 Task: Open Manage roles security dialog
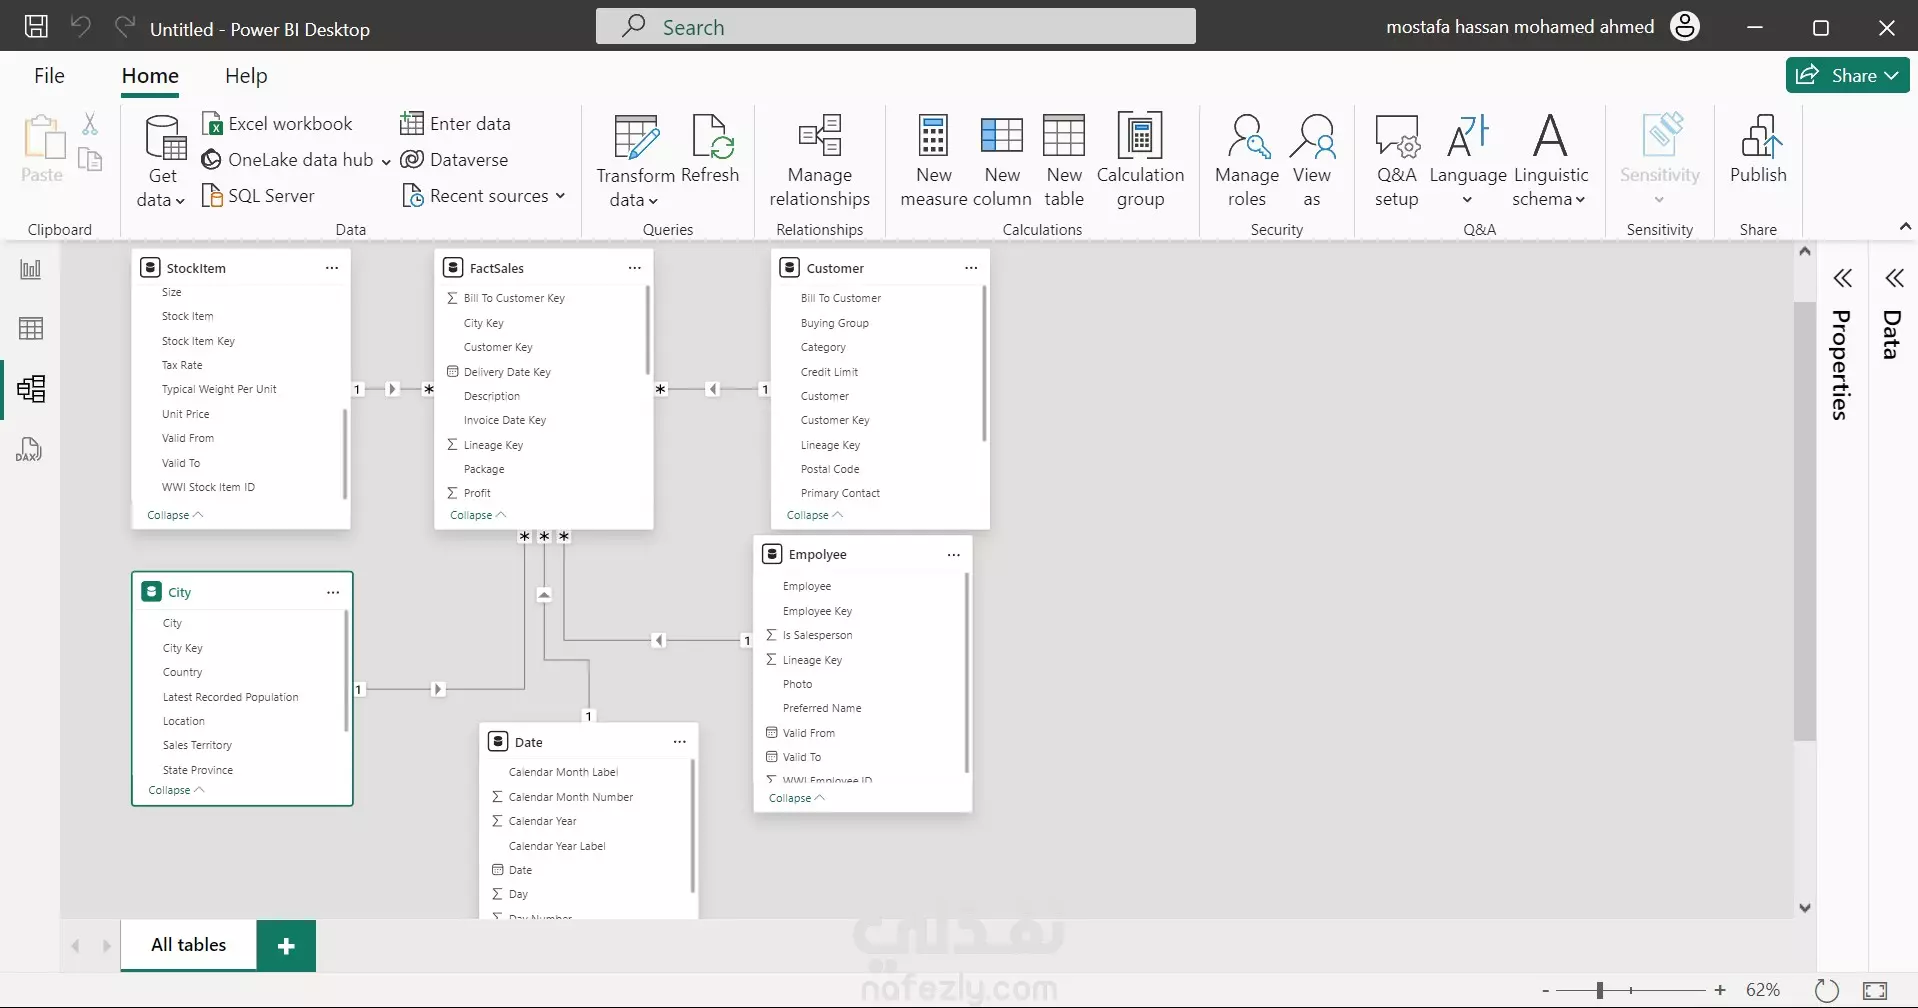tap(1247, 161)
